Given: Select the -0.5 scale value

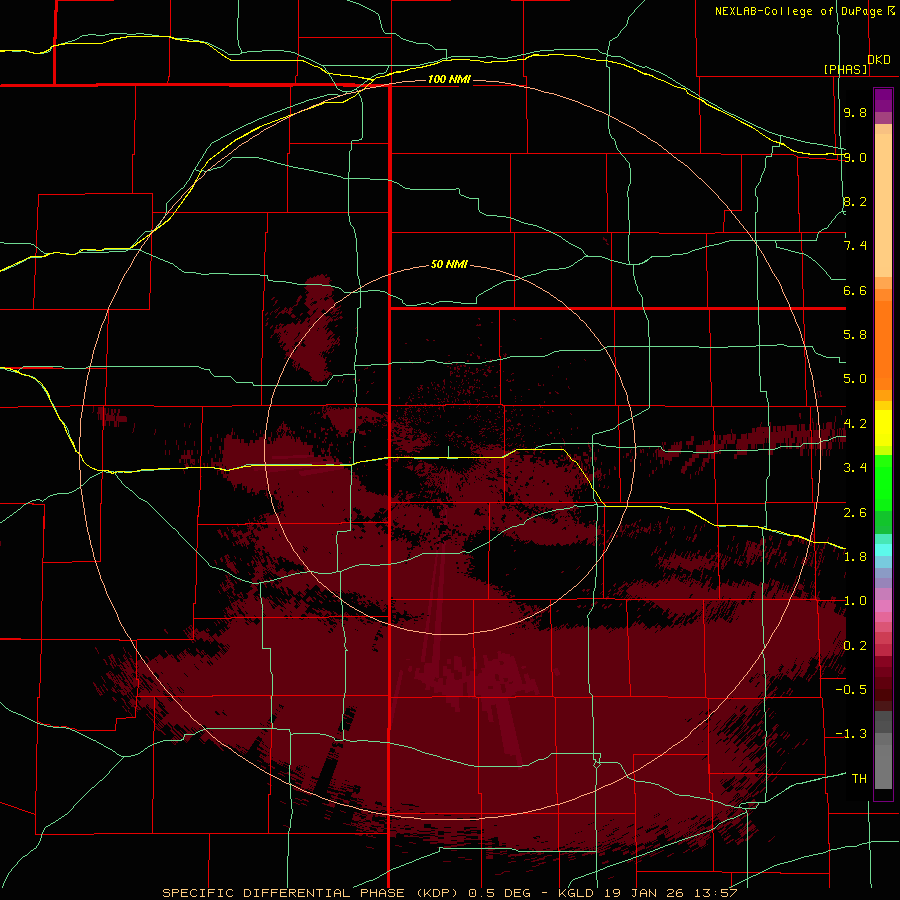Looking at the screenshot, I should pyautogui.click(x=851, y=689).
